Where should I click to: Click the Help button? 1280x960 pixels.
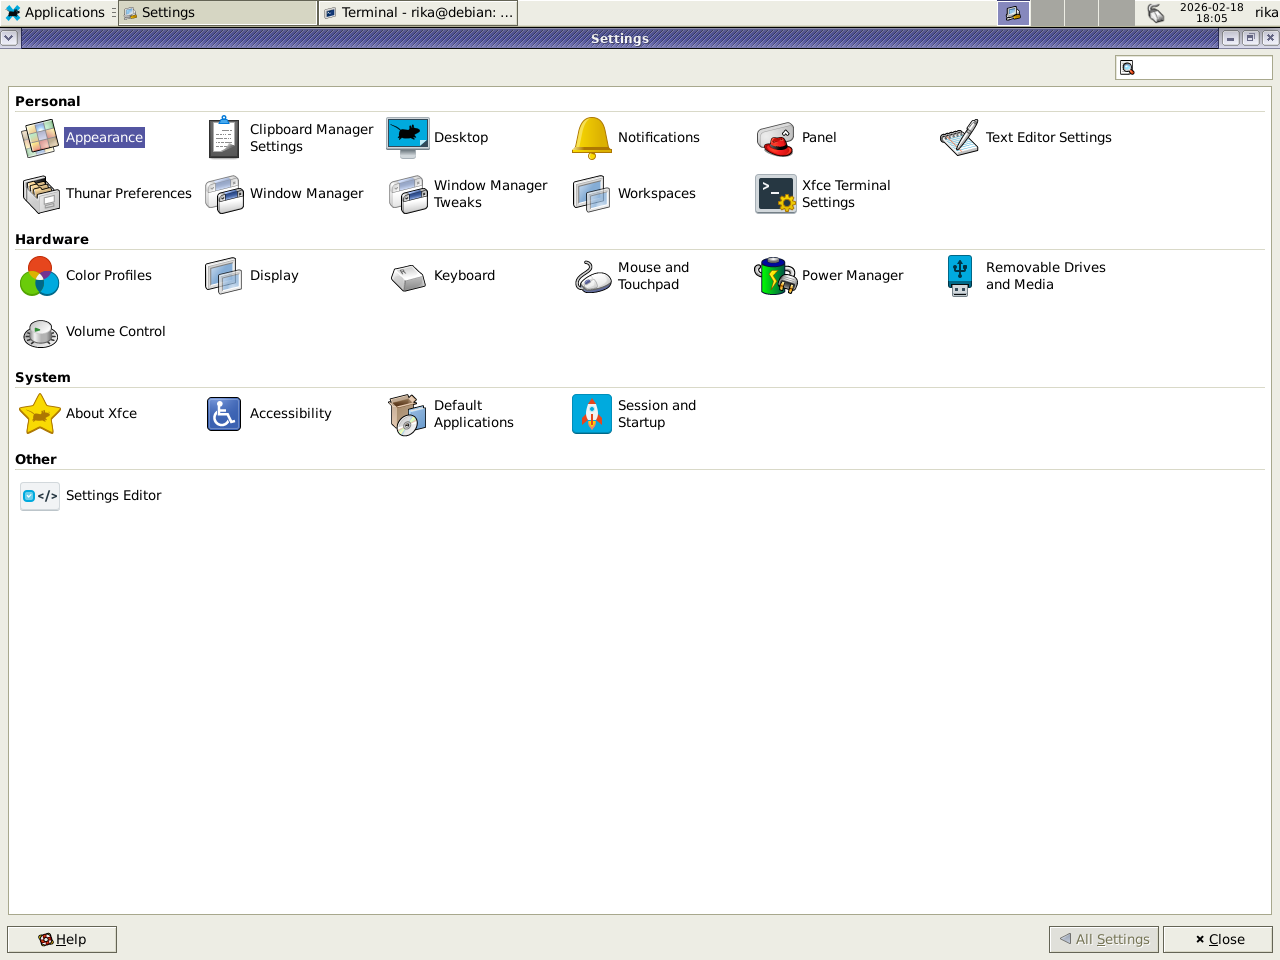62,939
